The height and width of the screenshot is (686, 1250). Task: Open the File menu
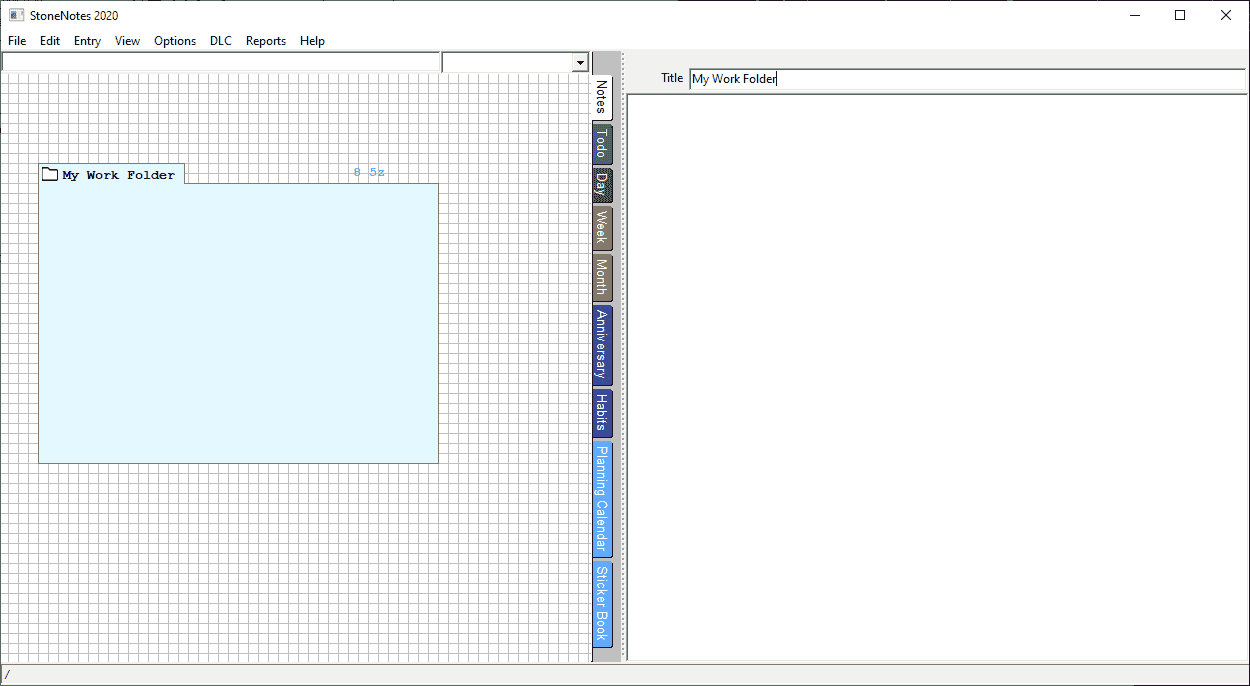(x=17, y=41)
